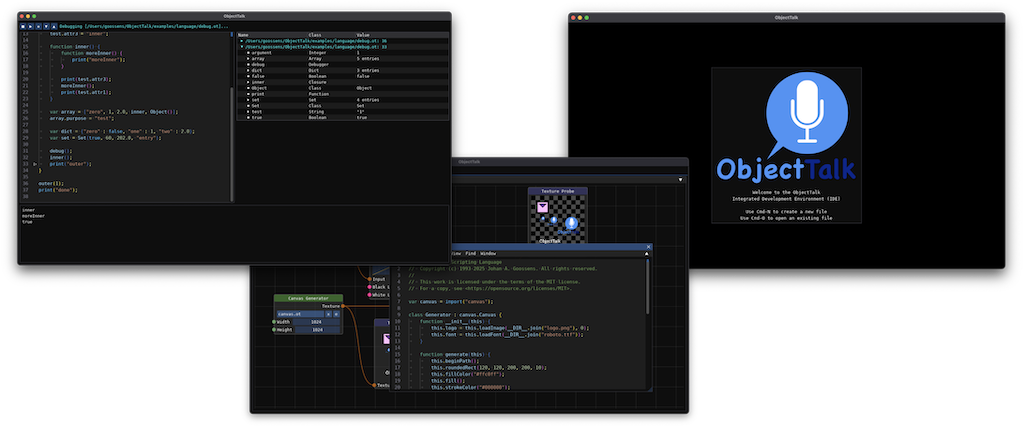
Task: Click the 'debug();' code line
Action: pos(61,151)
